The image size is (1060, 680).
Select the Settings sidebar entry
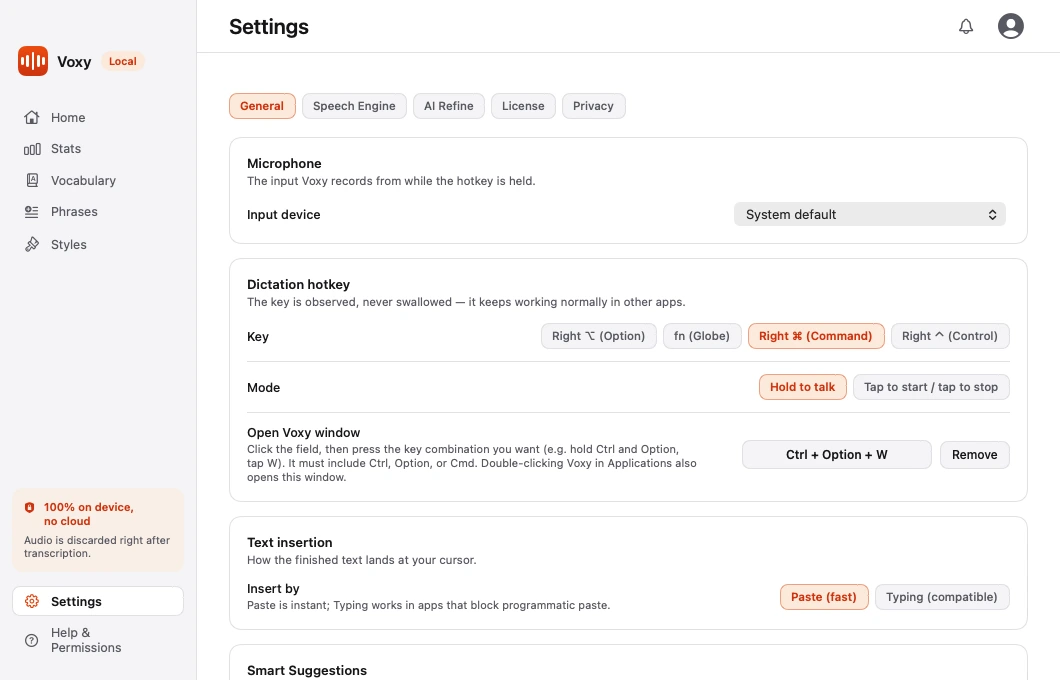point(98,601)
